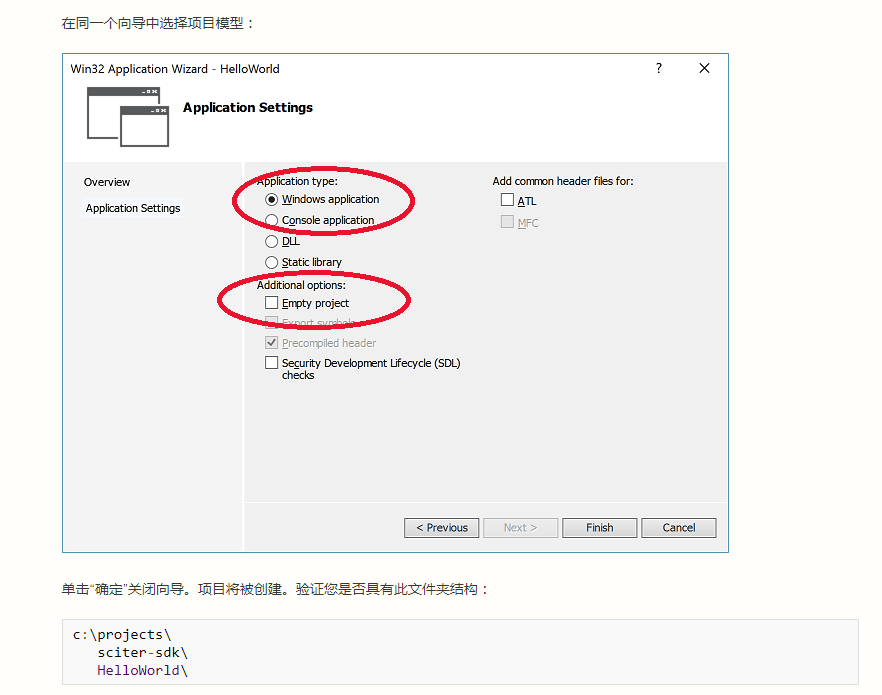Select the Windows application radio button
Viewport: 882px width, 695px height.
click(271, 199)
